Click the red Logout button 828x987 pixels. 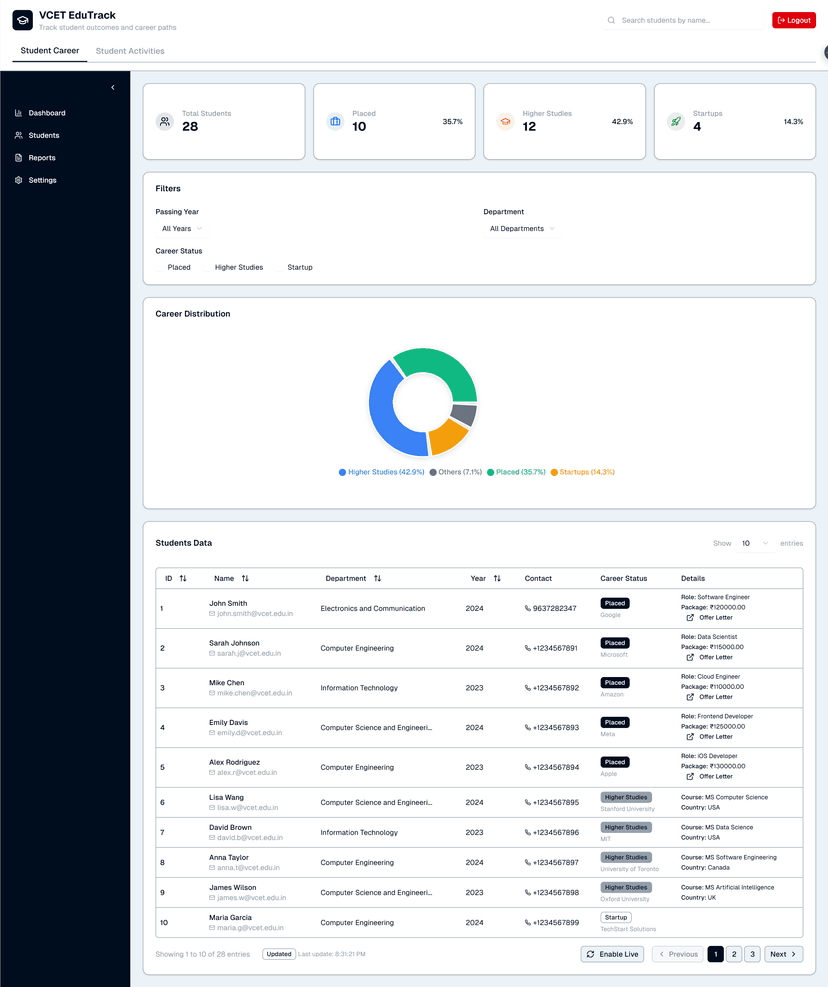point(793,20)
